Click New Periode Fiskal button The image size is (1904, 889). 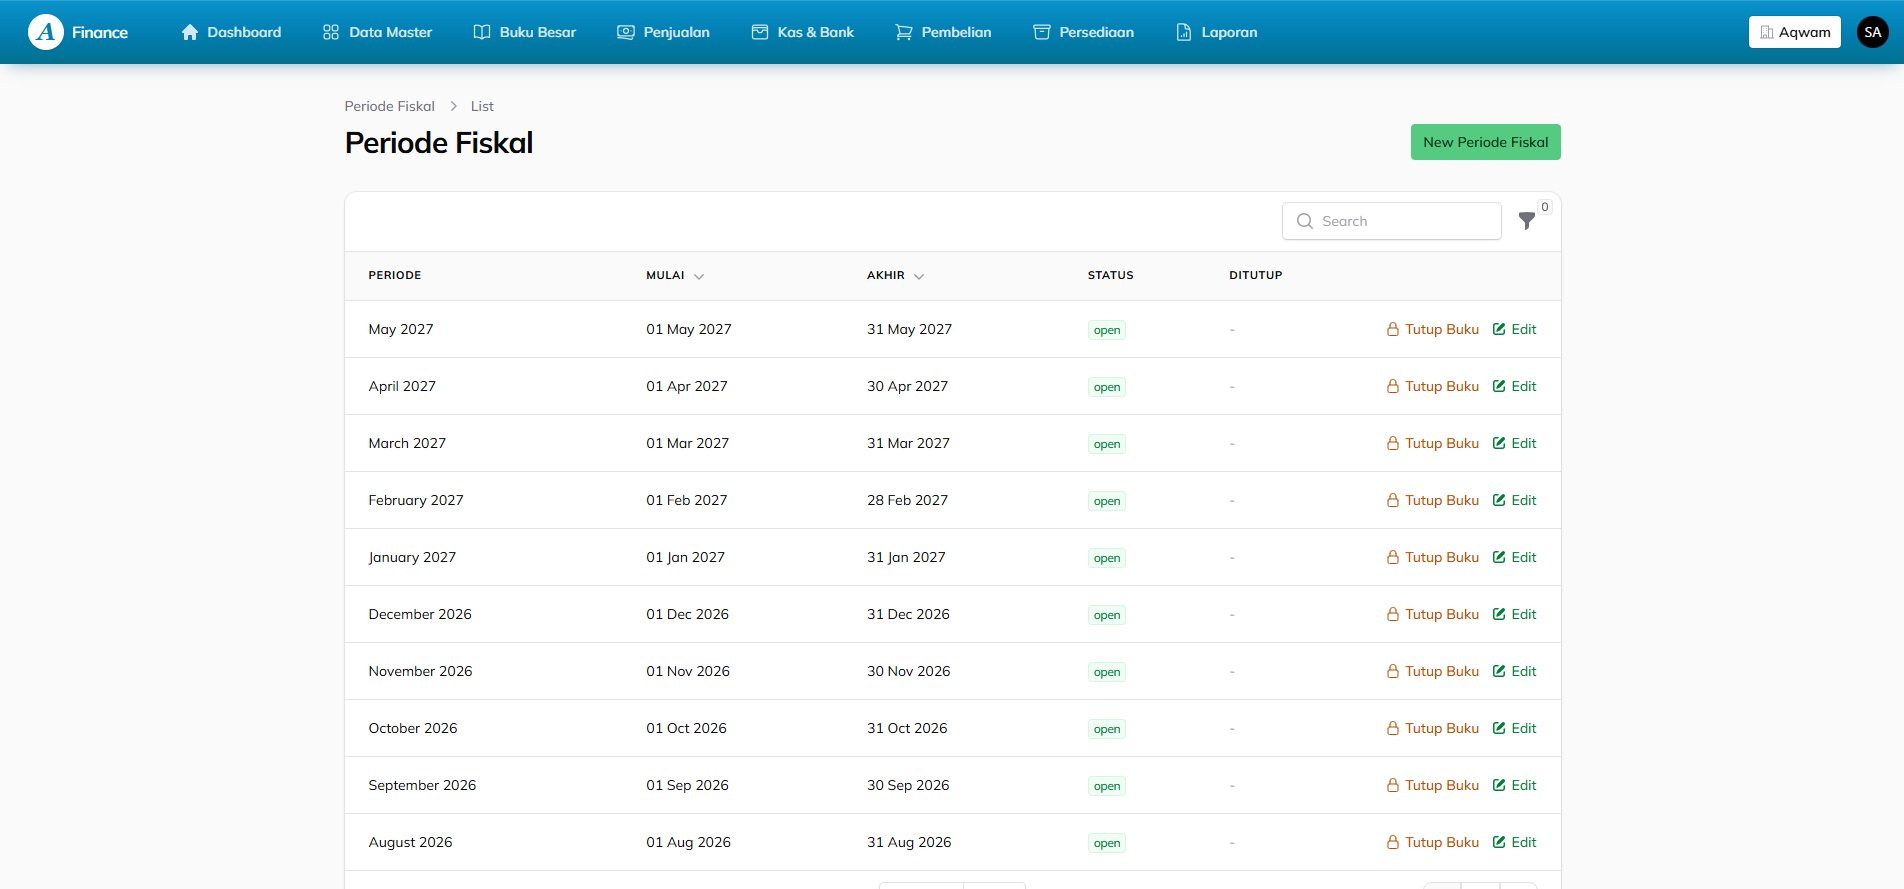(1485, 142)
